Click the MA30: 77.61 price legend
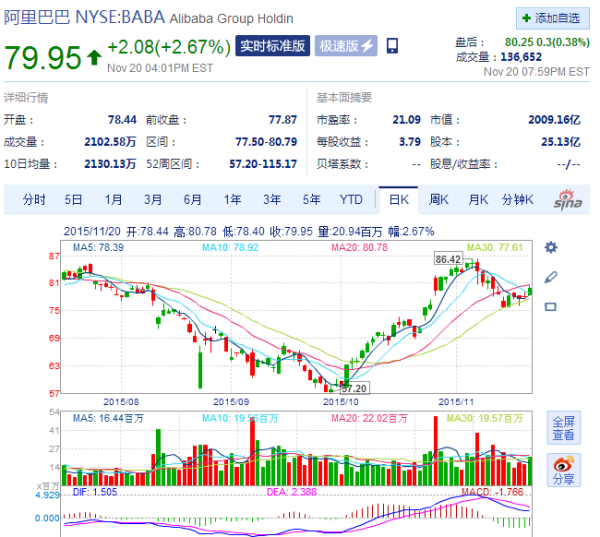The width and height of the screenshot is (600, 537). pos(495,247)
